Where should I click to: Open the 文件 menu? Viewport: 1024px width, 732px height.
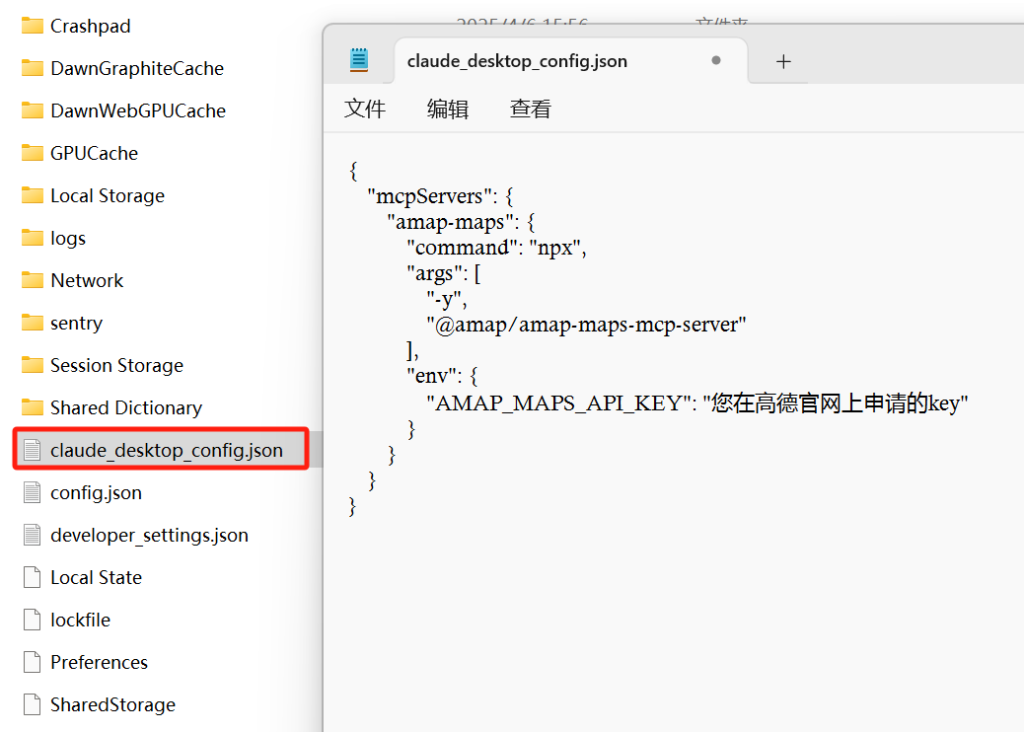point(364,108)
